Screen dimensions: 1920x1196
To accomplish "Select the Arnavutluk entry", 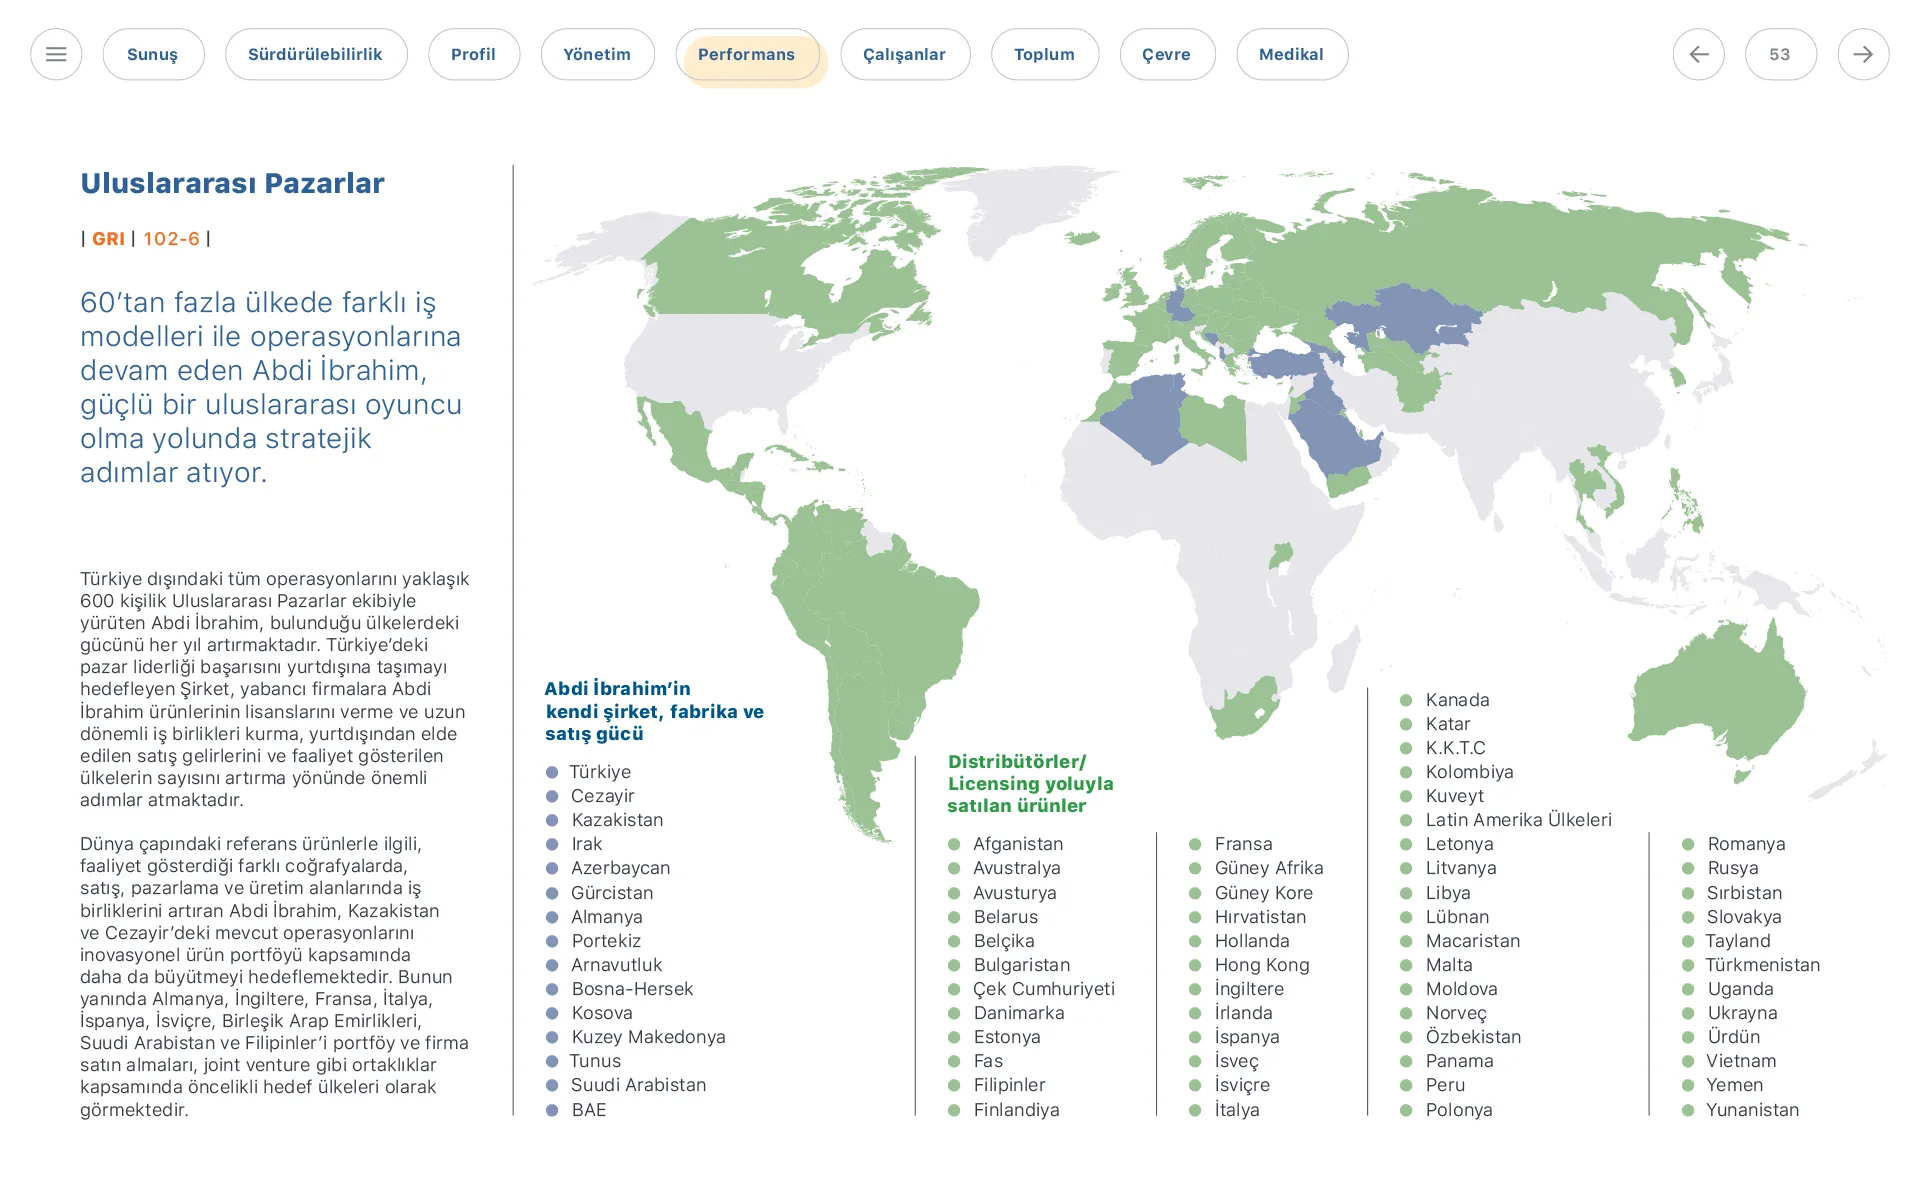I will click(617, 965).
